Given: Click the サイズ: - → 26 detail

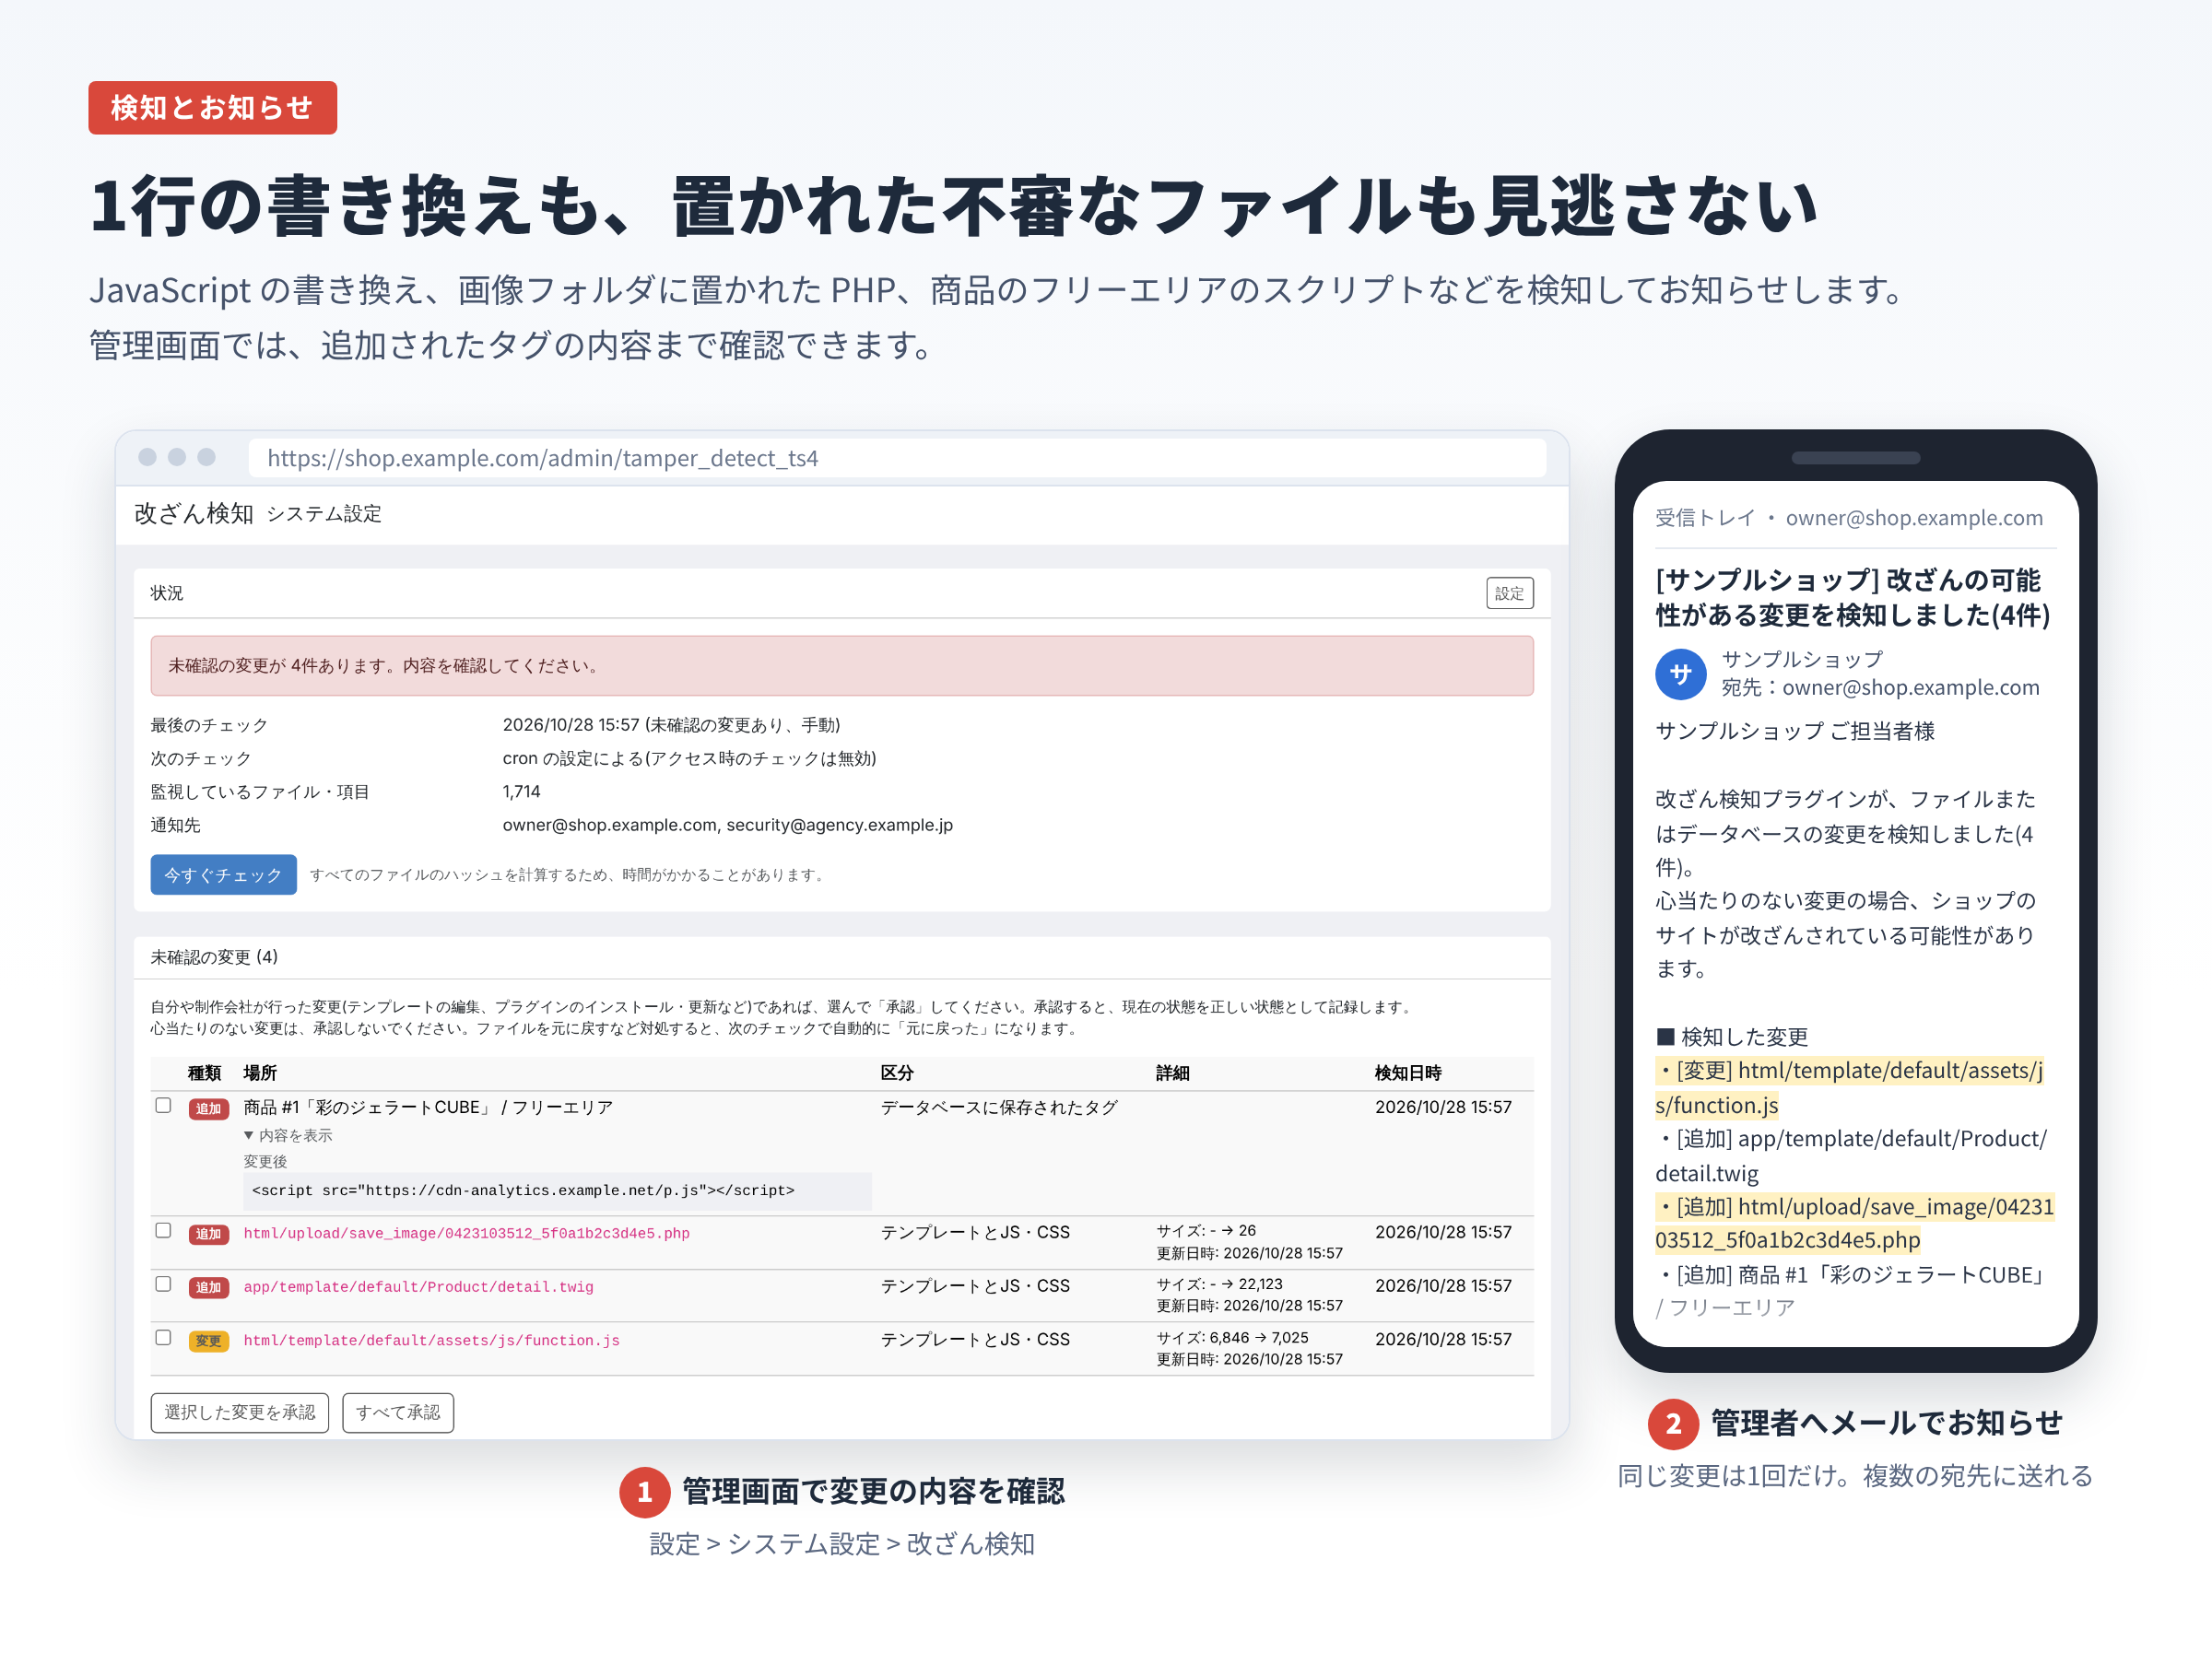Looking at the screenshot, I should [1206, 1230].
